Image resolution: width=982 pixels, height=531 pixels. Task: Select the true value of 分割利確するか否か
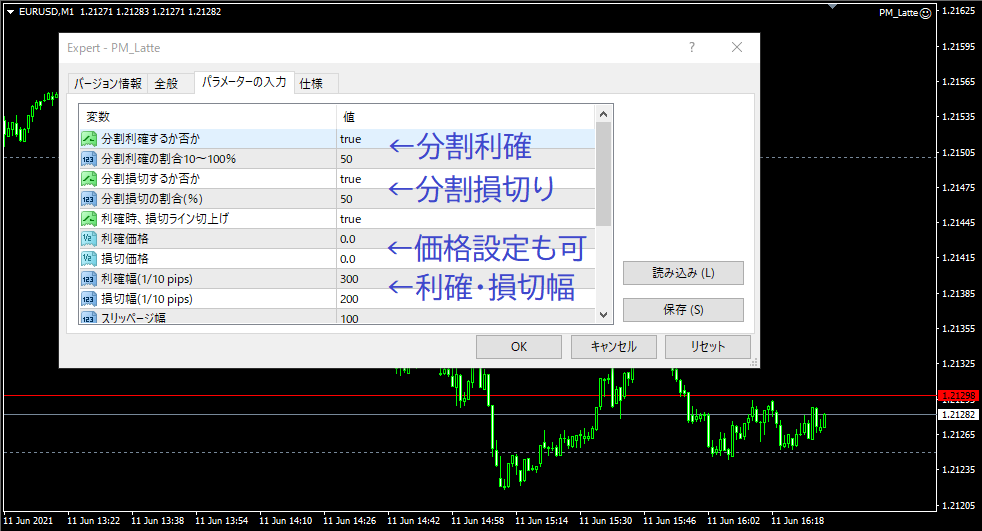click(x=351, y=139)
